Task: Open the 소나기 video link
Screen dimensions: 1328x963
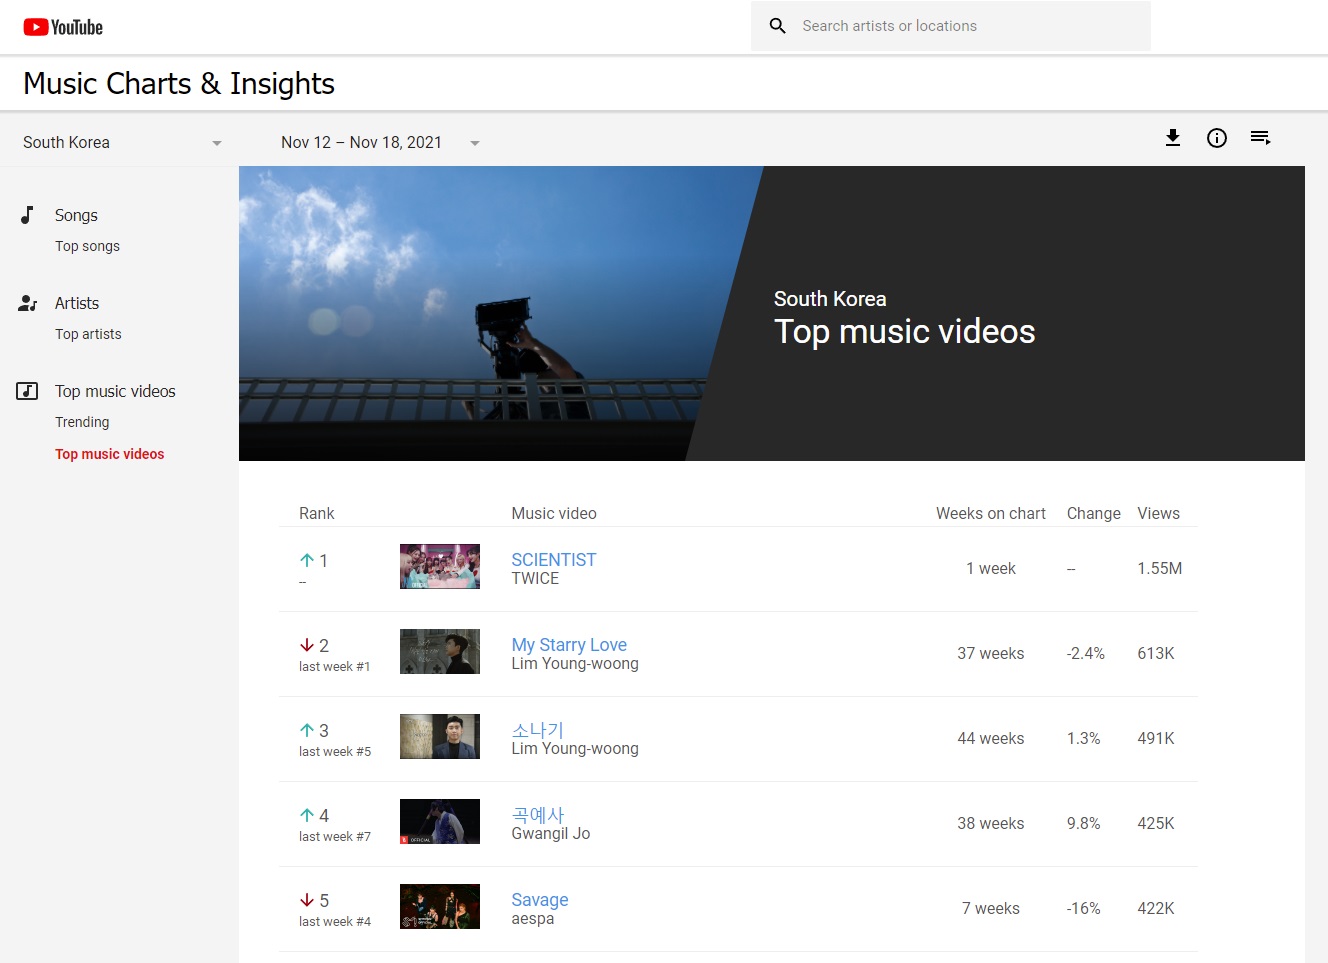Action: [x=538, y=730]
